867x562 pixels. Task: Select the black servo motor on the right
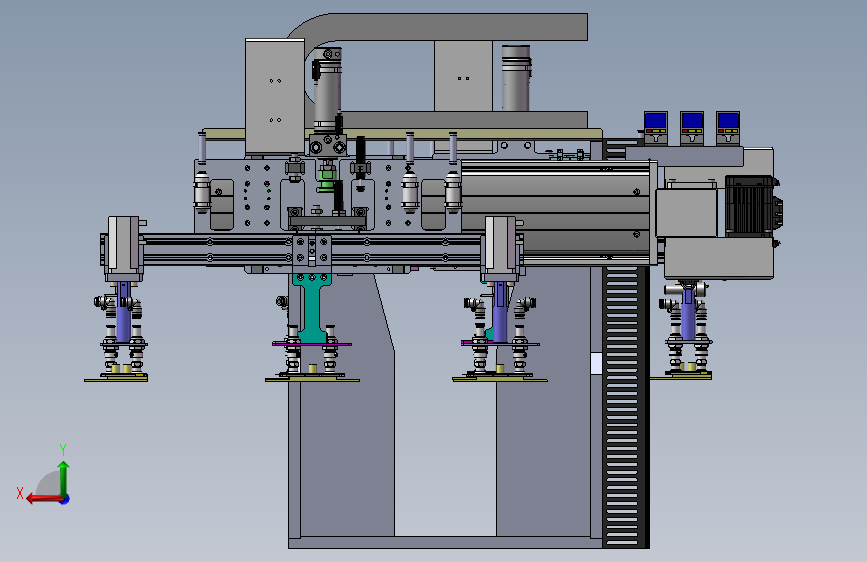pos(751,206)
